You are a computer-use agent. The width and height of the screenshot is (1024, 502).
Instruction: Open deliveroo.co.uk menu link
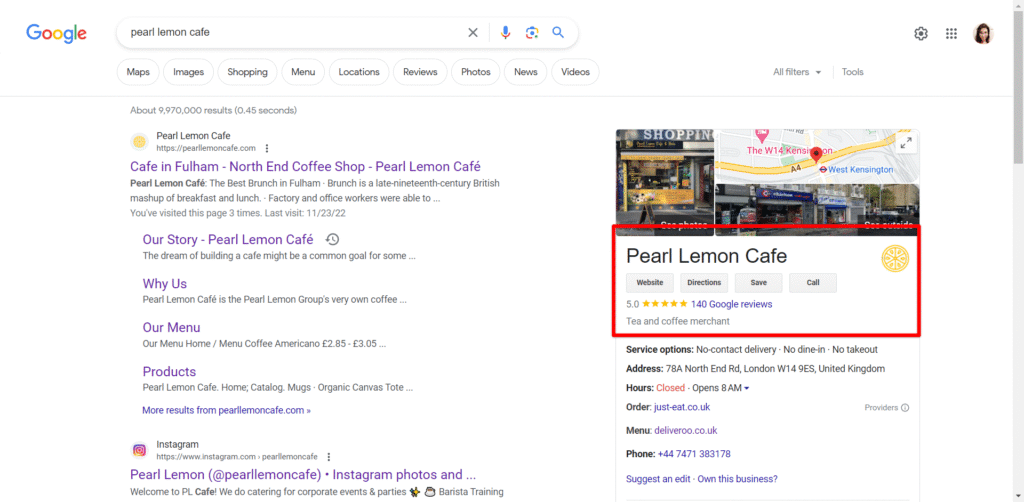click(x=685, y=431)
